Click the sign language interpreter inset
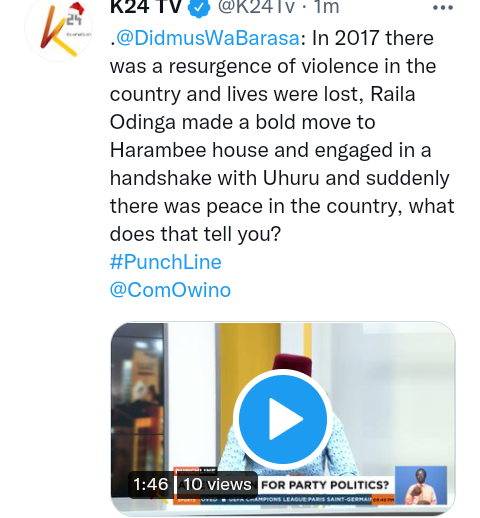 [421, 485]
